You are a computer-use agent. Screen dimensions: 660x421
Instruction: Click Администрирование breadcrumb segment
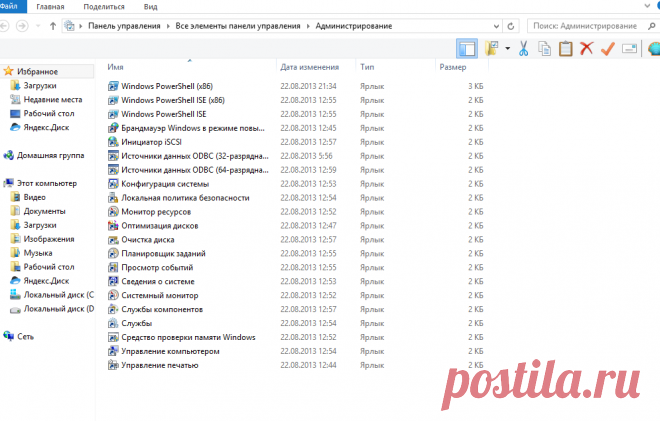(354, 26)
